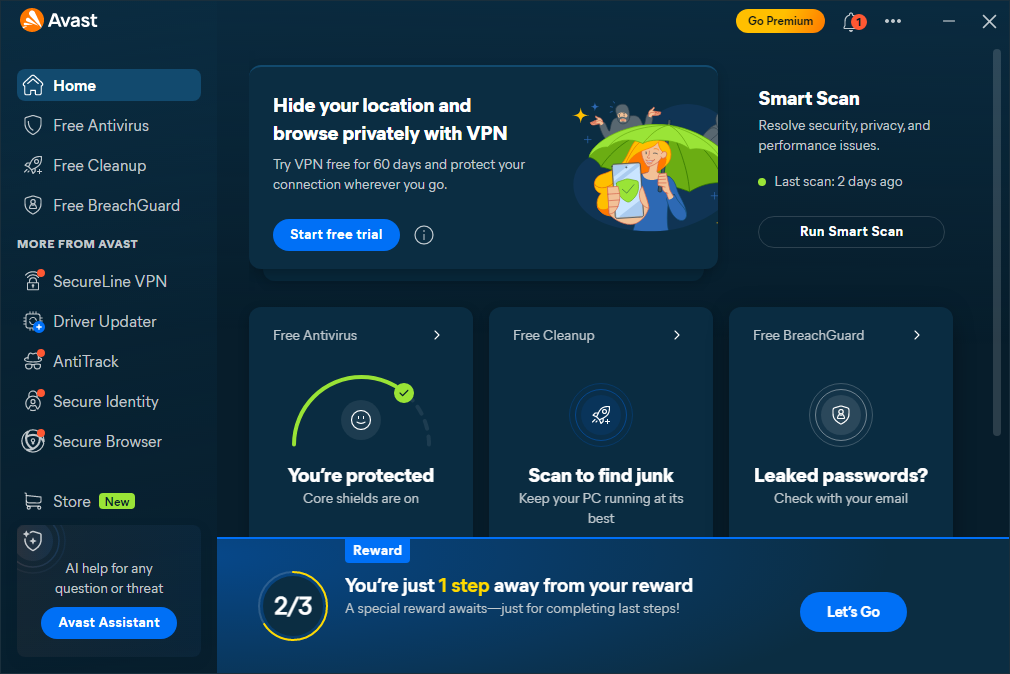This screenshot has width=1010, height=674.
Task: Click the shield plus icon above AI help
Action: tap(33, 541)
